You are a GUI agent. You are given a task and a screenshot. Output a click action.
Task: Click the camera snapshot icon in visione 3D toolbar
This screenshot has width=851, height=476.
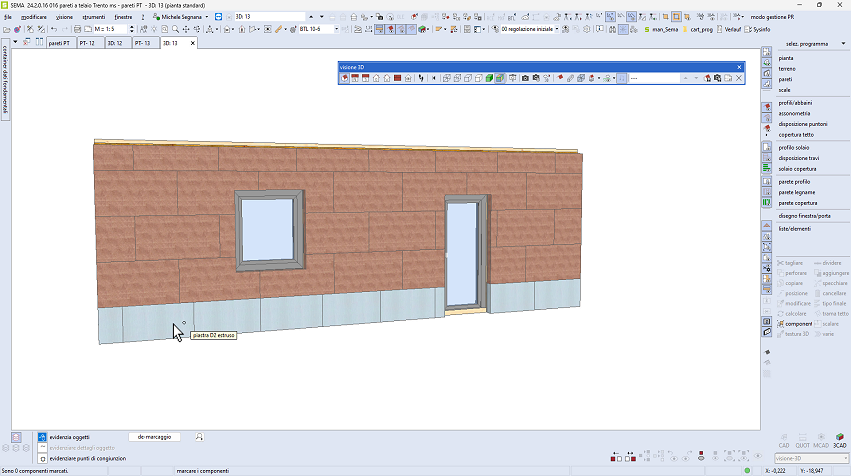pos(525,78)
